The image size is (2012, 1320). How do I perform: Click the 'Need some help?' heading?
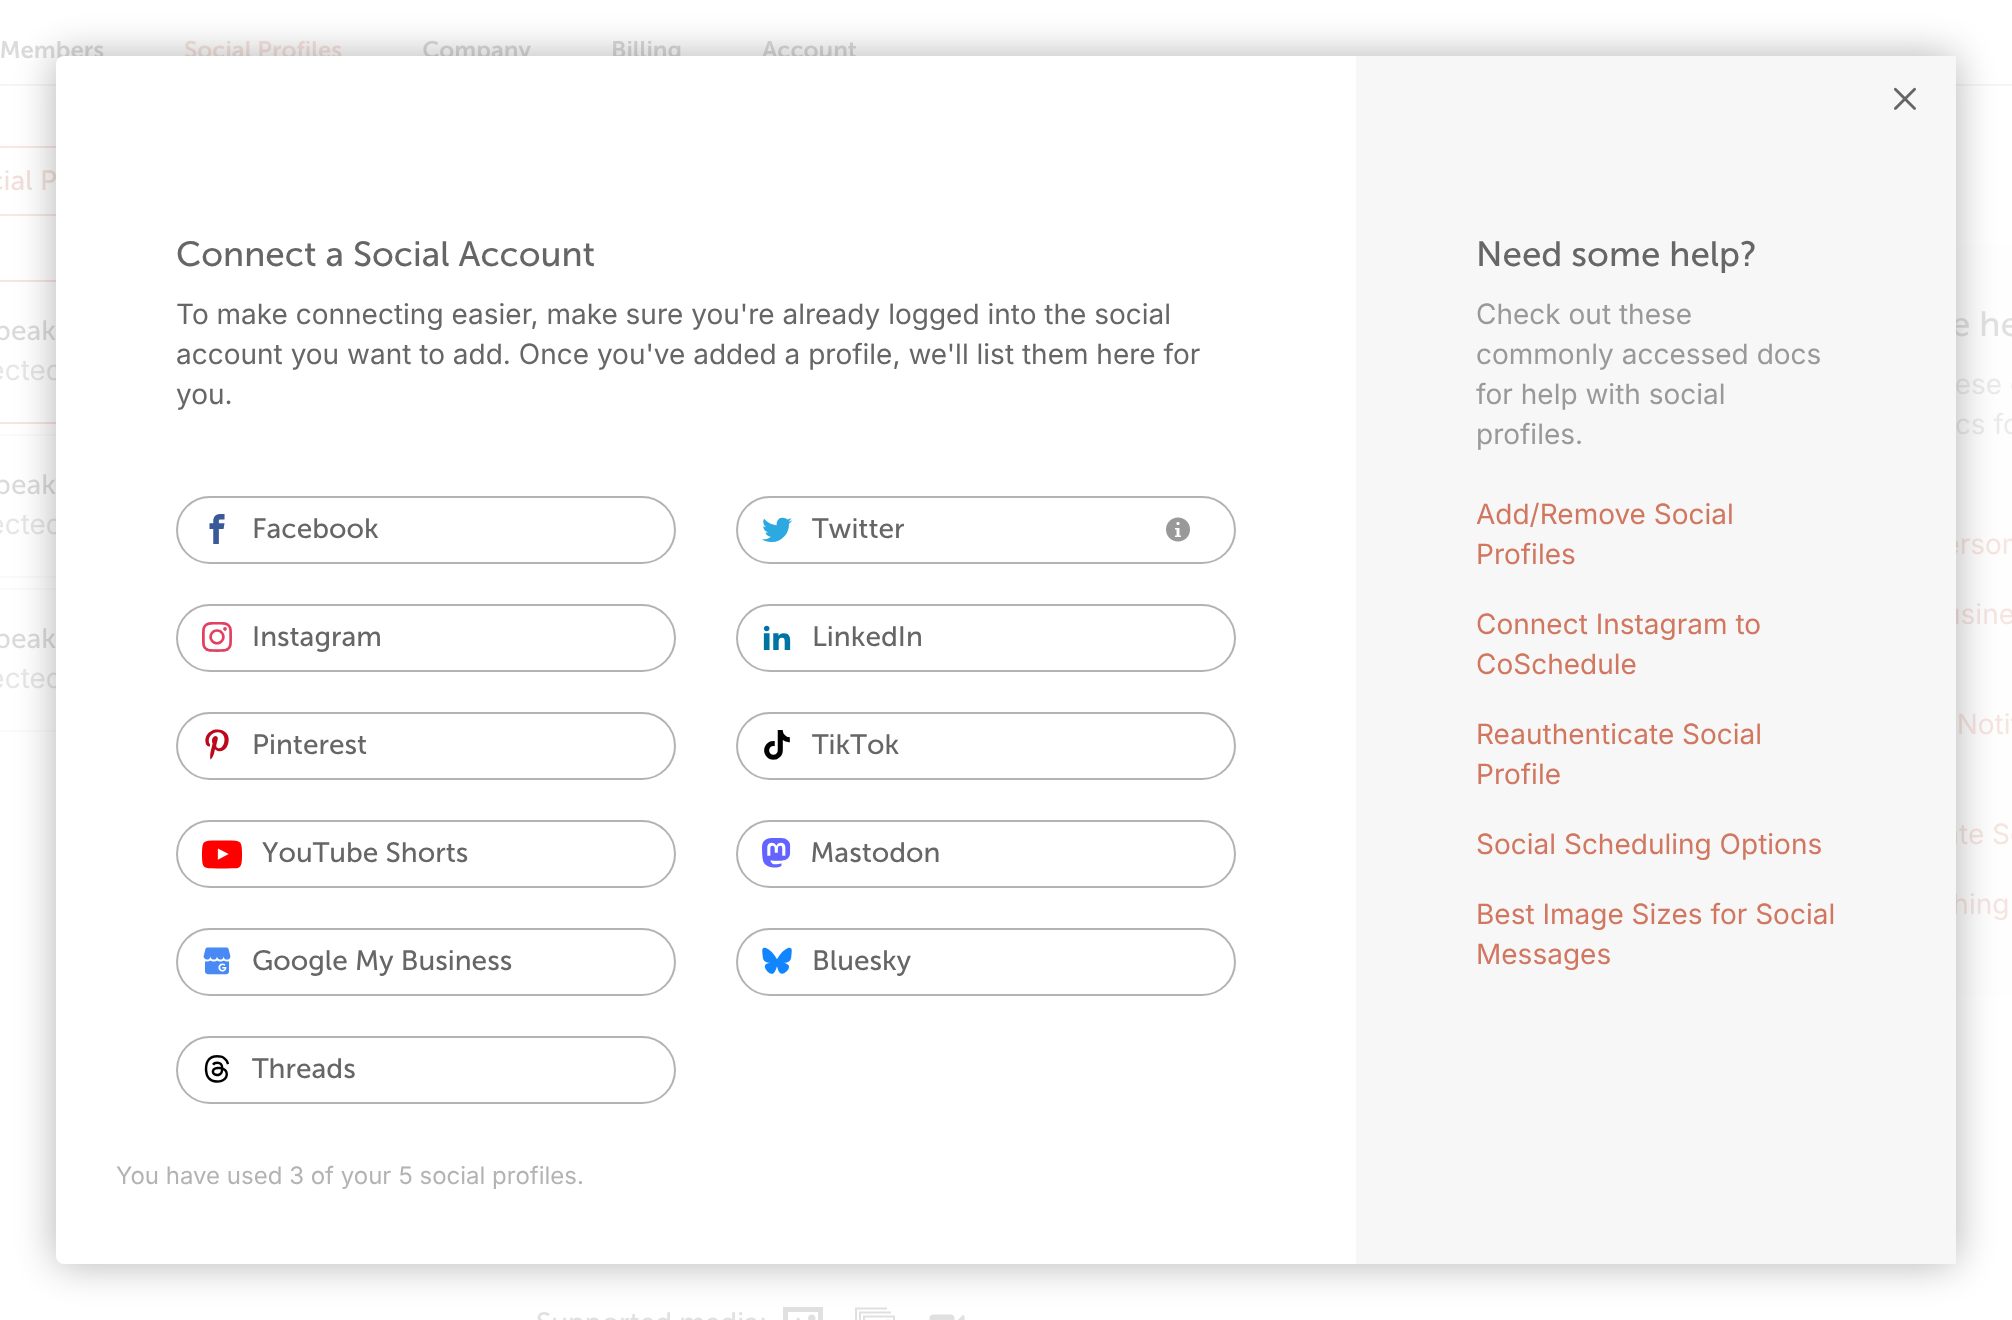point(1616,254)
